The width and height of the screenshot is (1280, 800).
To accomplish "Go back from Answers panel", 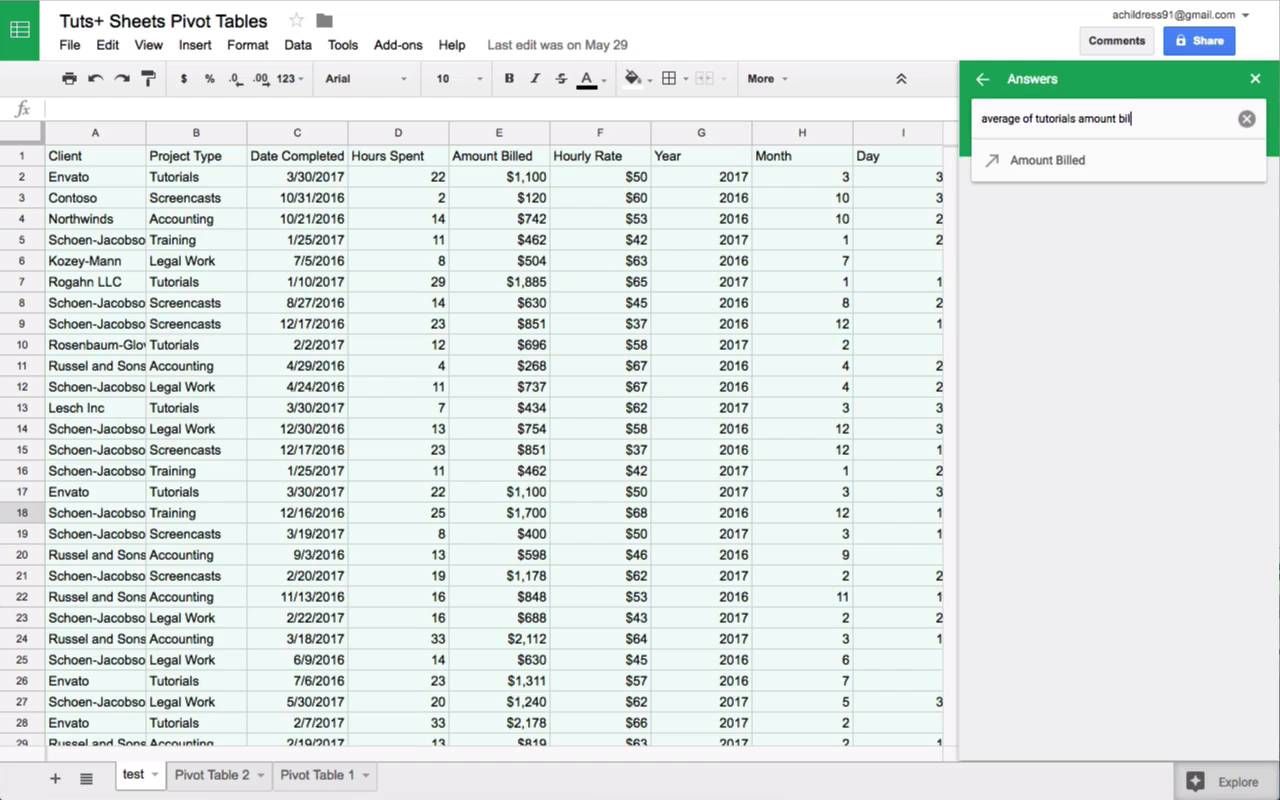I will (983, 79).
